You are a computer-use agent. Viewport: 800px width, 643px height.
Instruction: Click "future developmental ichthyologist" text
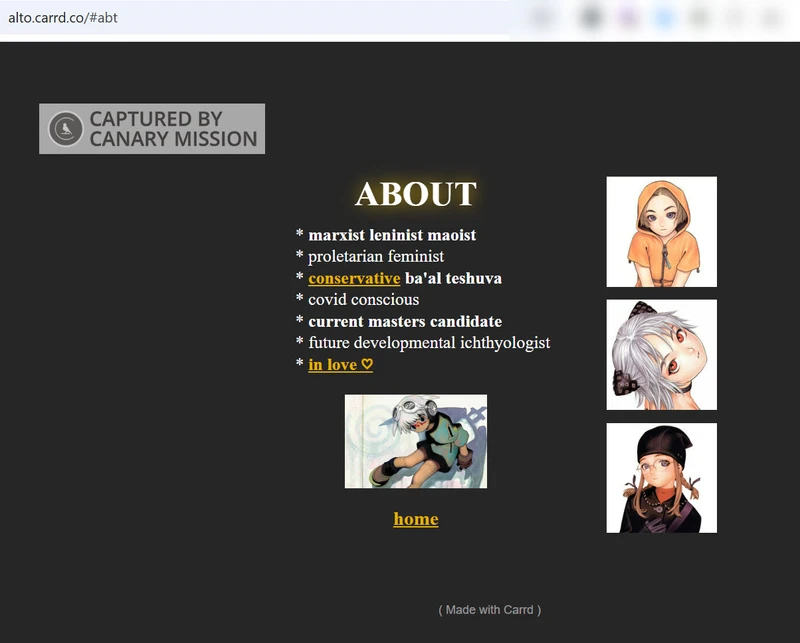coord(429,342)
